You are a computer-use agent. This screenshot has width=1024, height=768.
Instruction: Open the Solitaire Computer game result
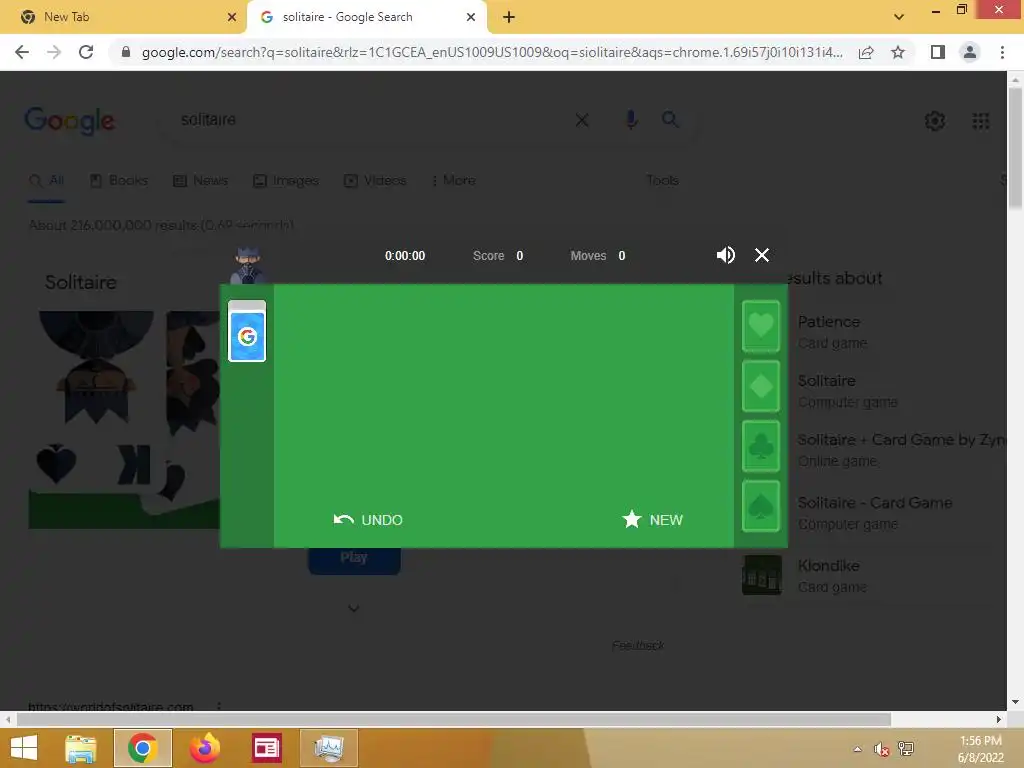click(847, 391)
